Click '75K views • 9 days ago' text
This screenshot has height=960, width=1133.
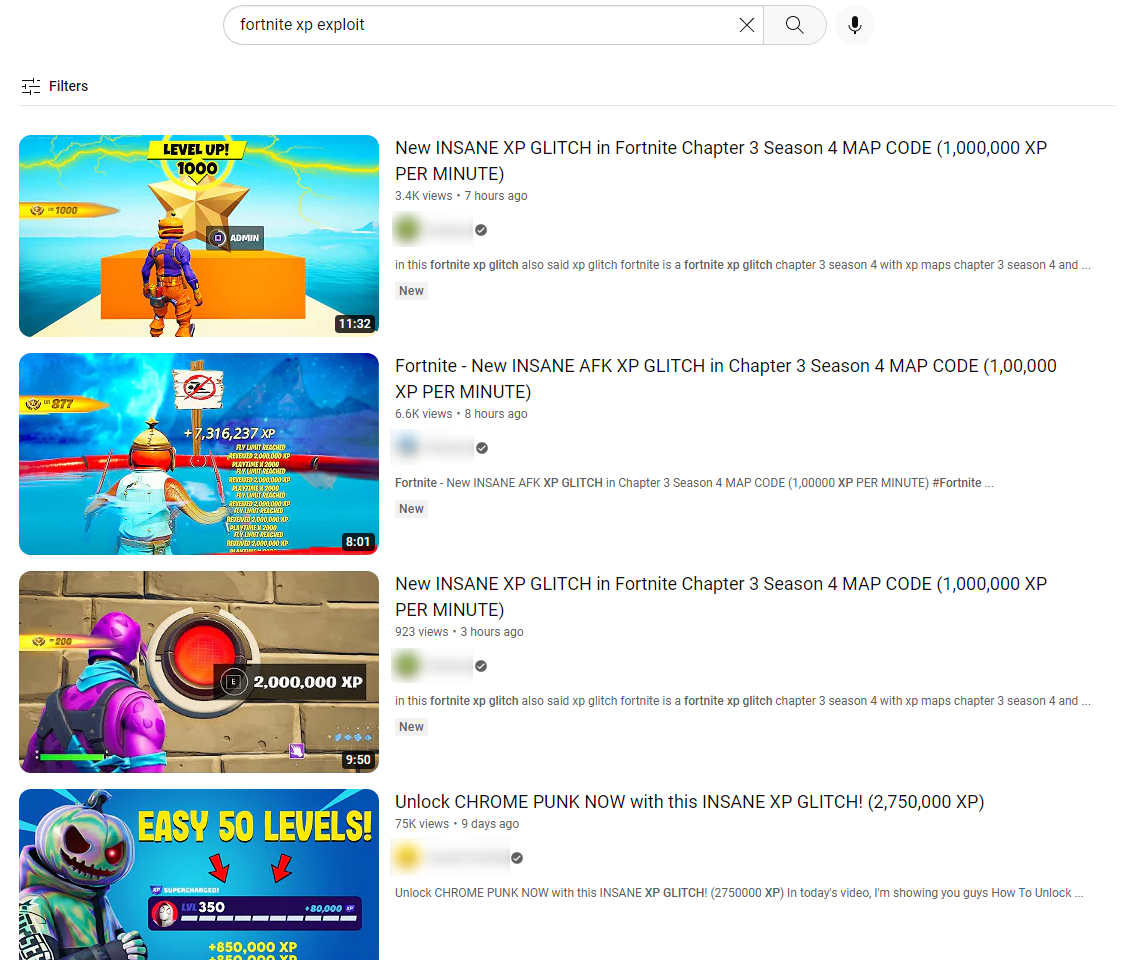(x=457, y=824)
